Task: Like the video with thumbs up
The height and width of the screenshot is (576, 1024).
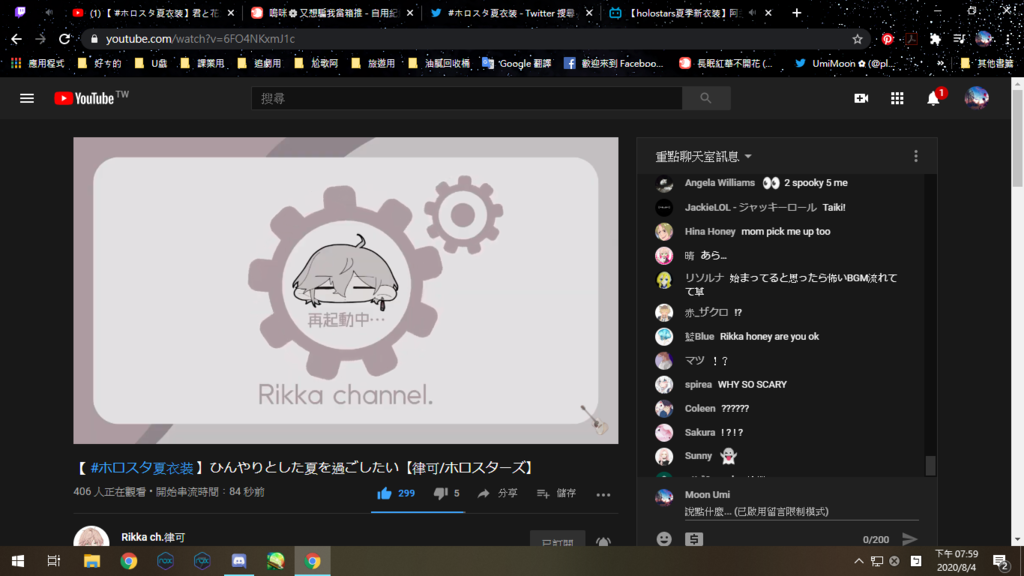Action: 396,494
